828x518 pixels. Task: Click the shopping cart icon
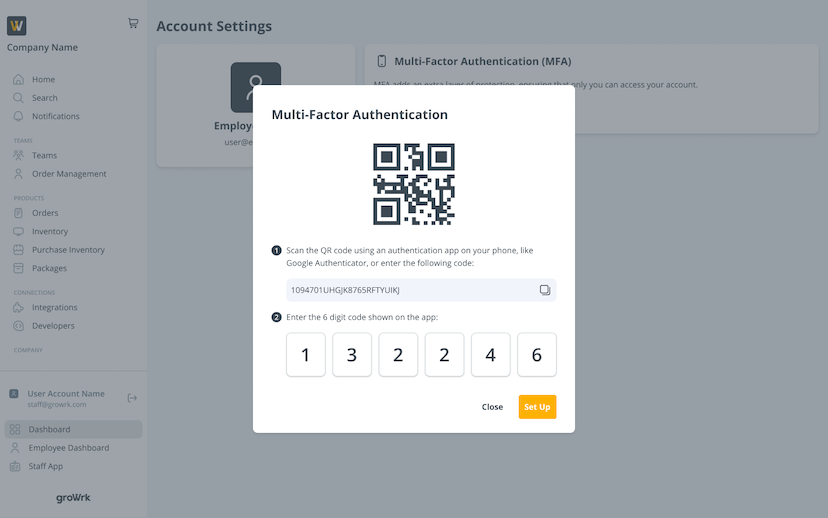tap(133, 23)
